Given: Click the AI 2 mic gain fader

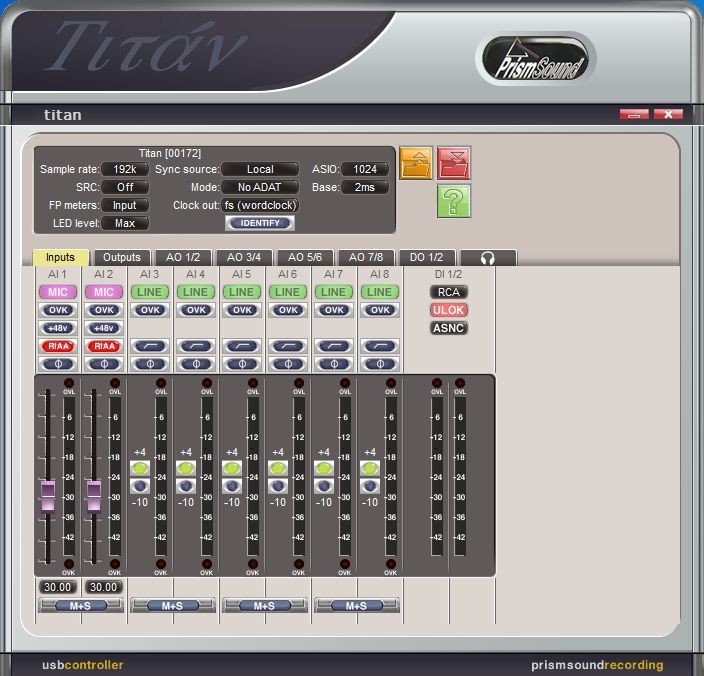Looking at the screenshot, I should 94,496.
